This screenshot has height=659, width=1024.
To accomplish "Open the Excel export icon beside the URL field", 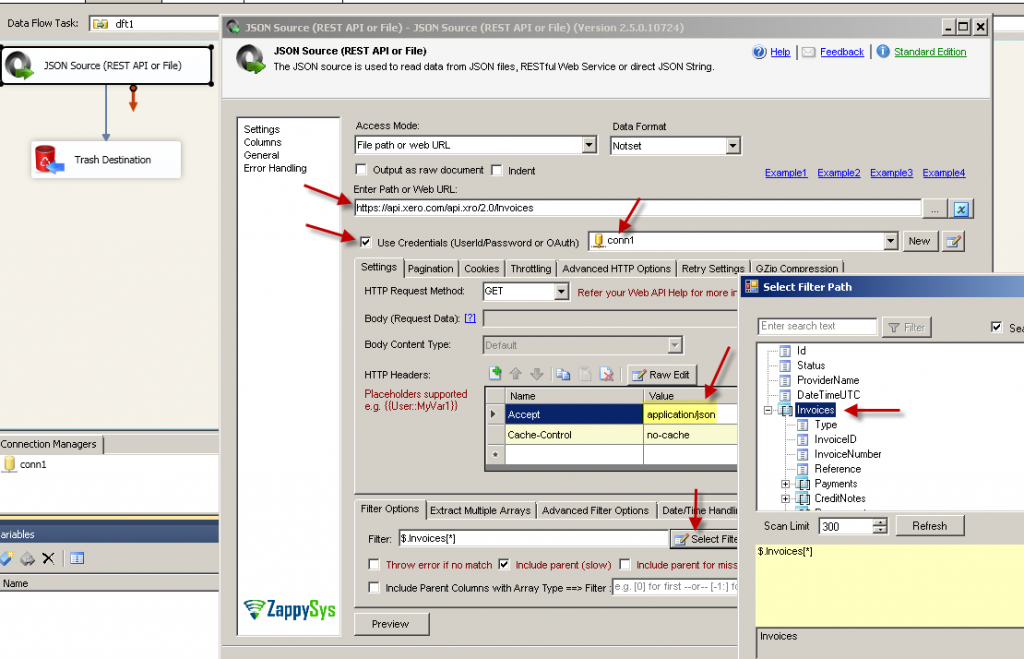I will (962, 208).
